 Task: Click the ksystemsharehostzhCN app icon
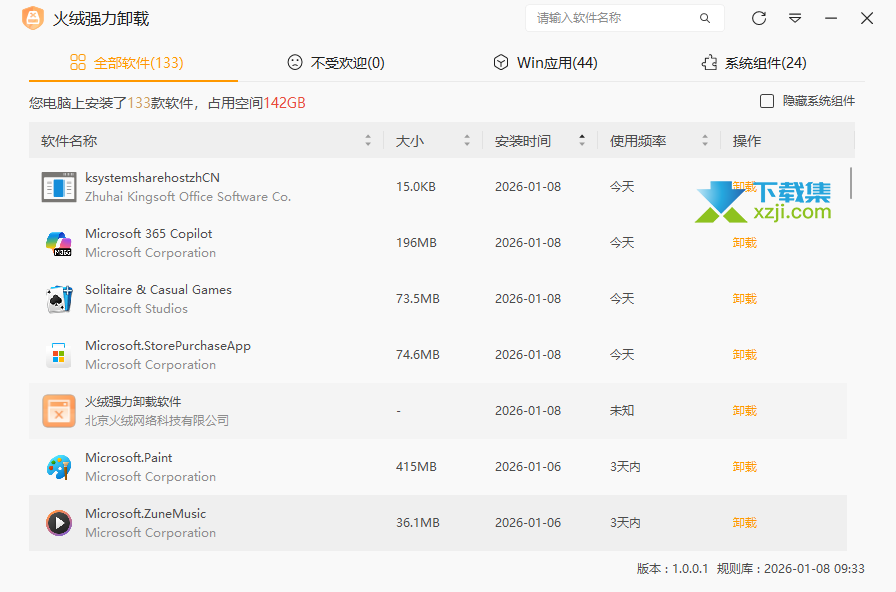[59, 187]
